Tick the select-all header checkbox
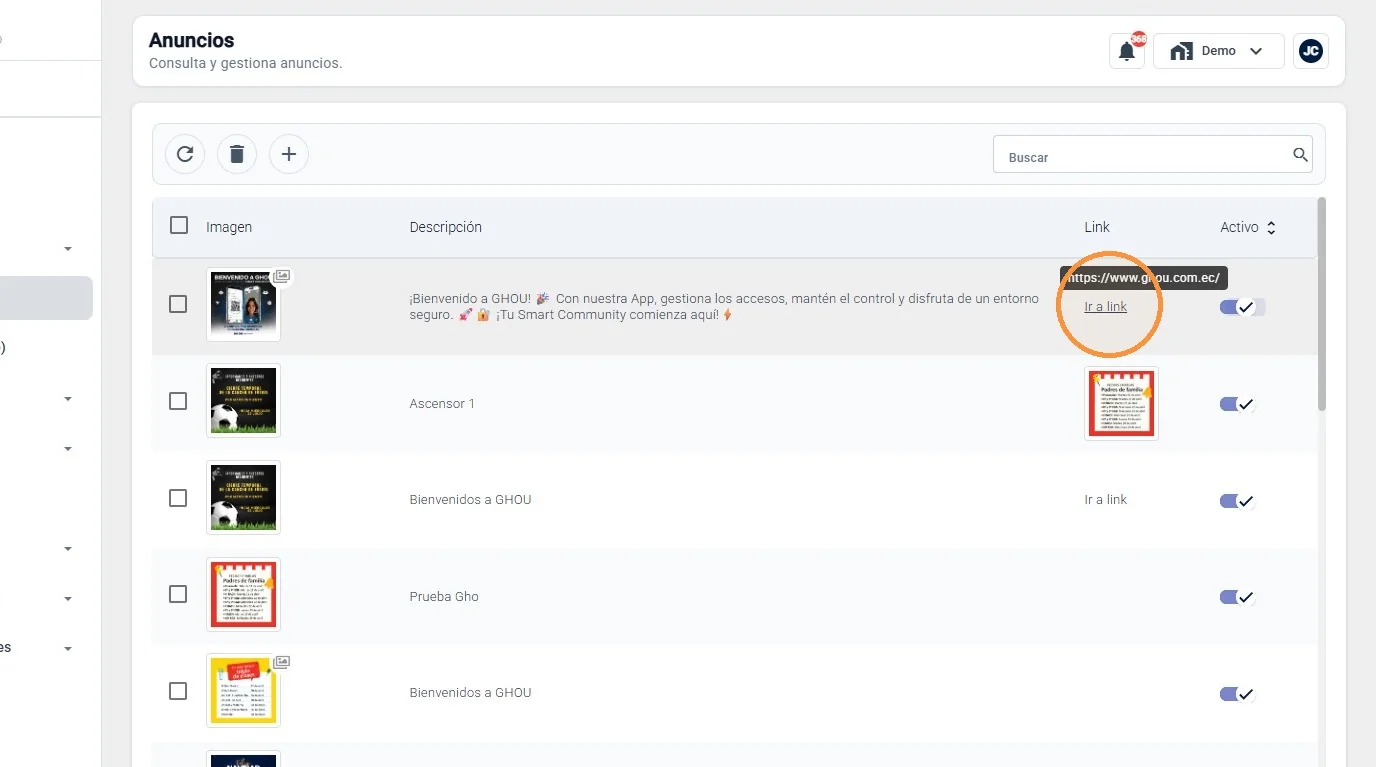This screenshot has width=1376, height=767. tap(179, 225)
